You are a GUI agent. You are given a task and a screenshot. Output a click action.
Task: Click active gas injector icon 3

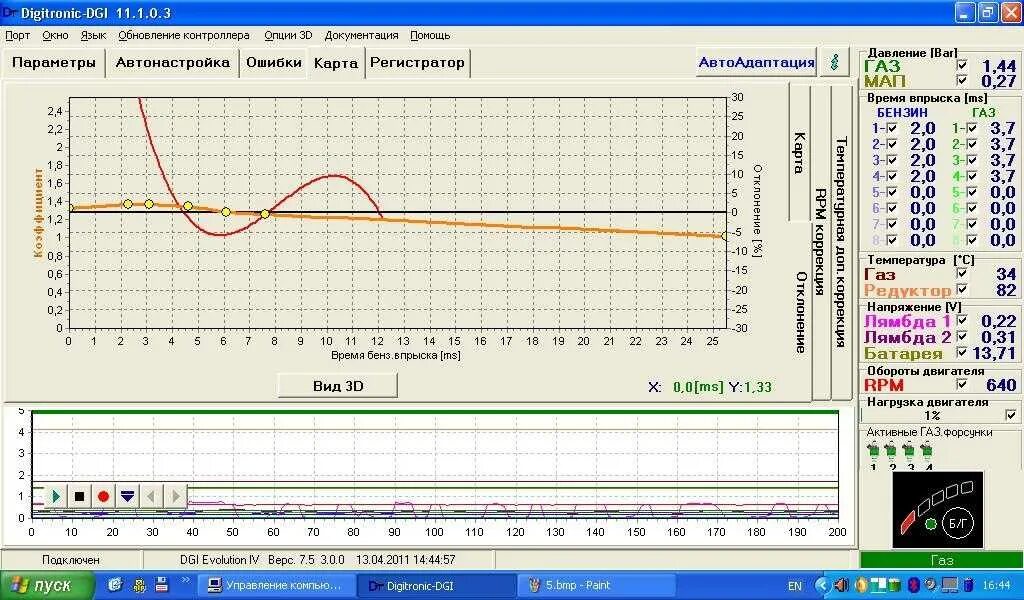click(908, 451)
